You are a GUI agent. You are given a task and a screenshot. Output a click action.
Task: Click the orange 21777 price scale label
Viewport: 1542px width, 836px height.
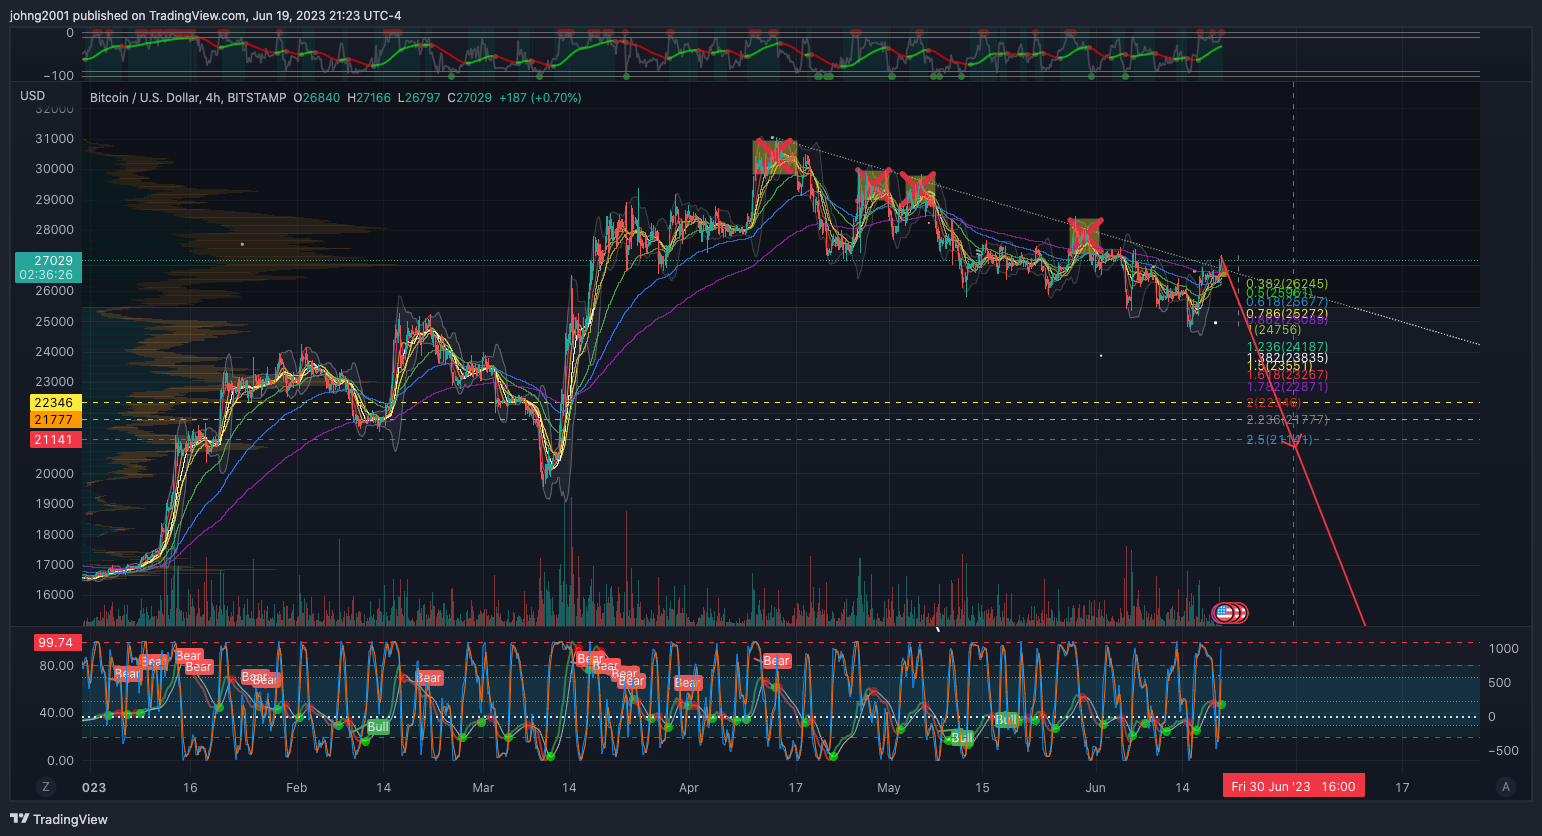[54, 420]
